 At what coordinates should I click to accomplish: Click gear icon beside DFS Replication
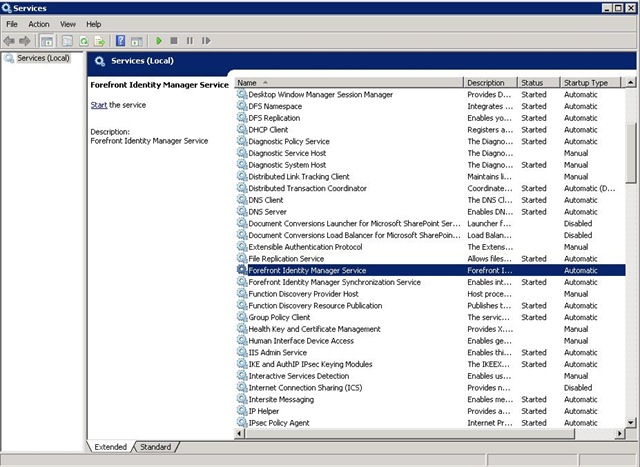[242, 118]
